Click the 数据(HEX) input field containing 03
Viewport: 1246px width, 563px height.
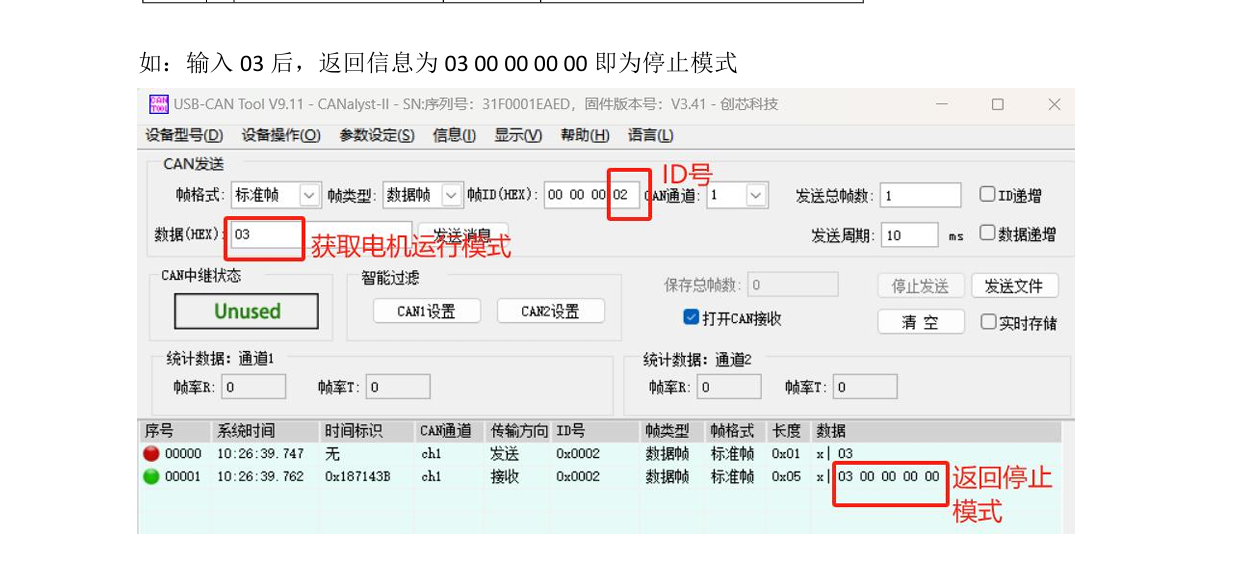[x=266, y=234]
